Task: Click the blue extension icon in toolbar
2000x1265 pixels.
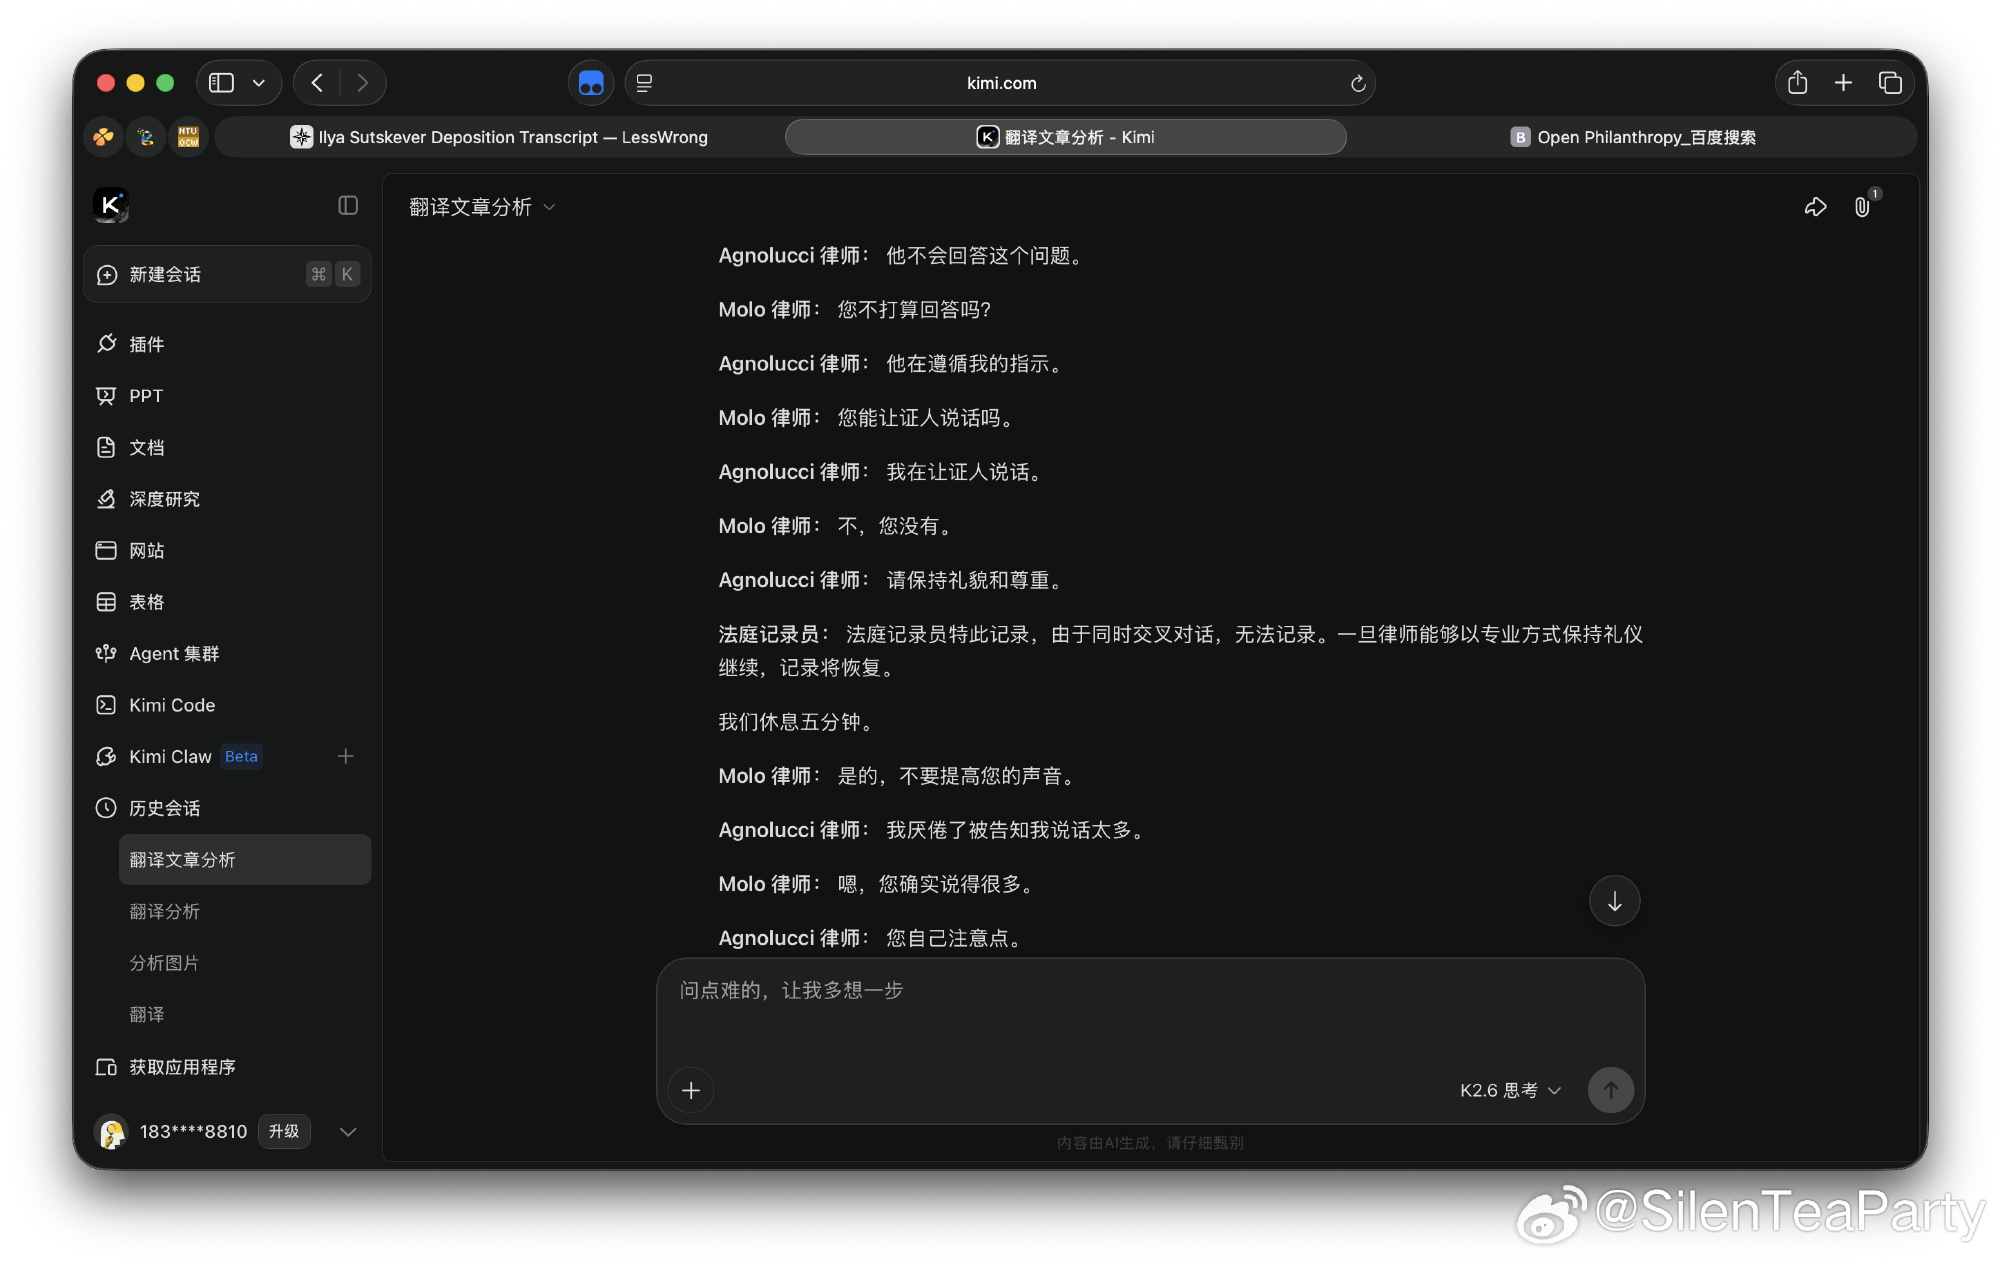Action: [591, 83]
